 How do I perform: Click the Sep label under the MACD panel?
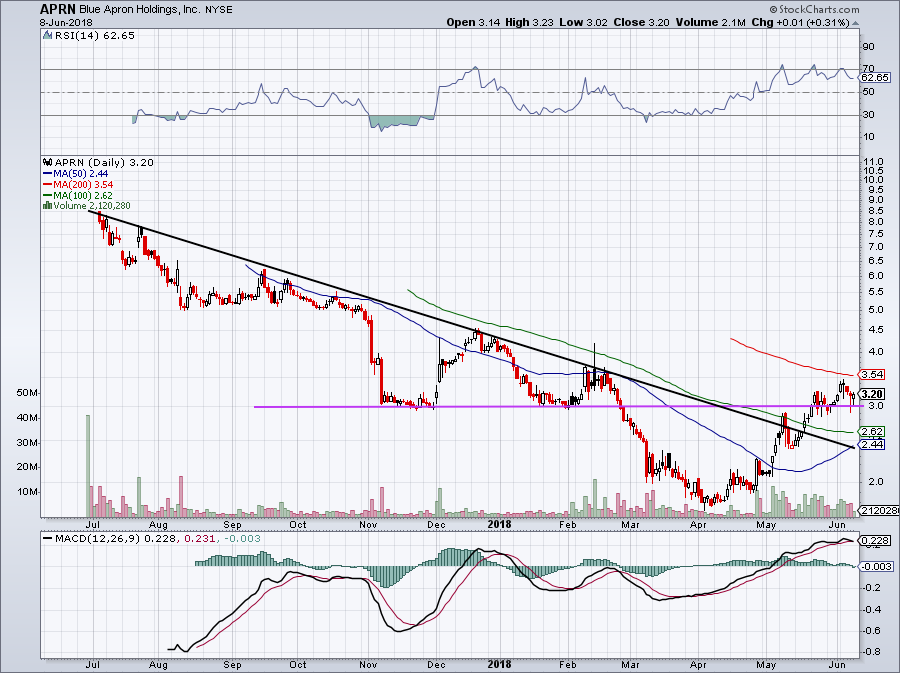coord(232,665)
